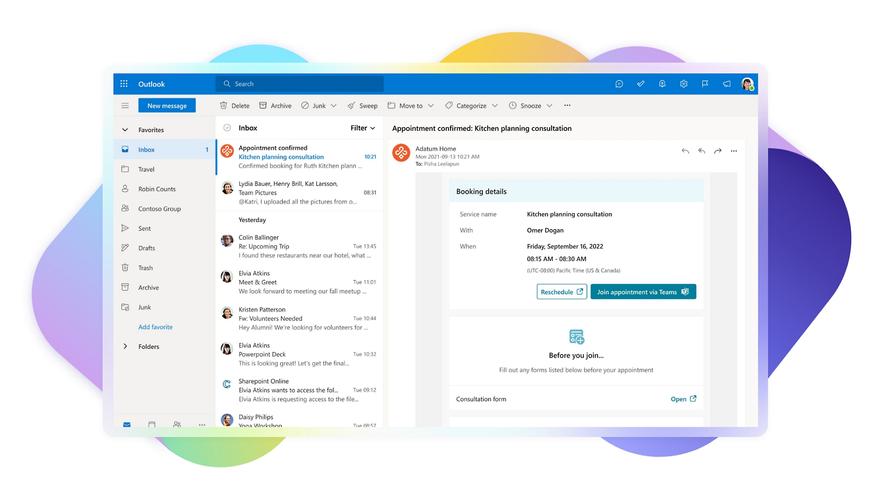Toggle the hamburger navigation pane button

[x=125, y=105]
